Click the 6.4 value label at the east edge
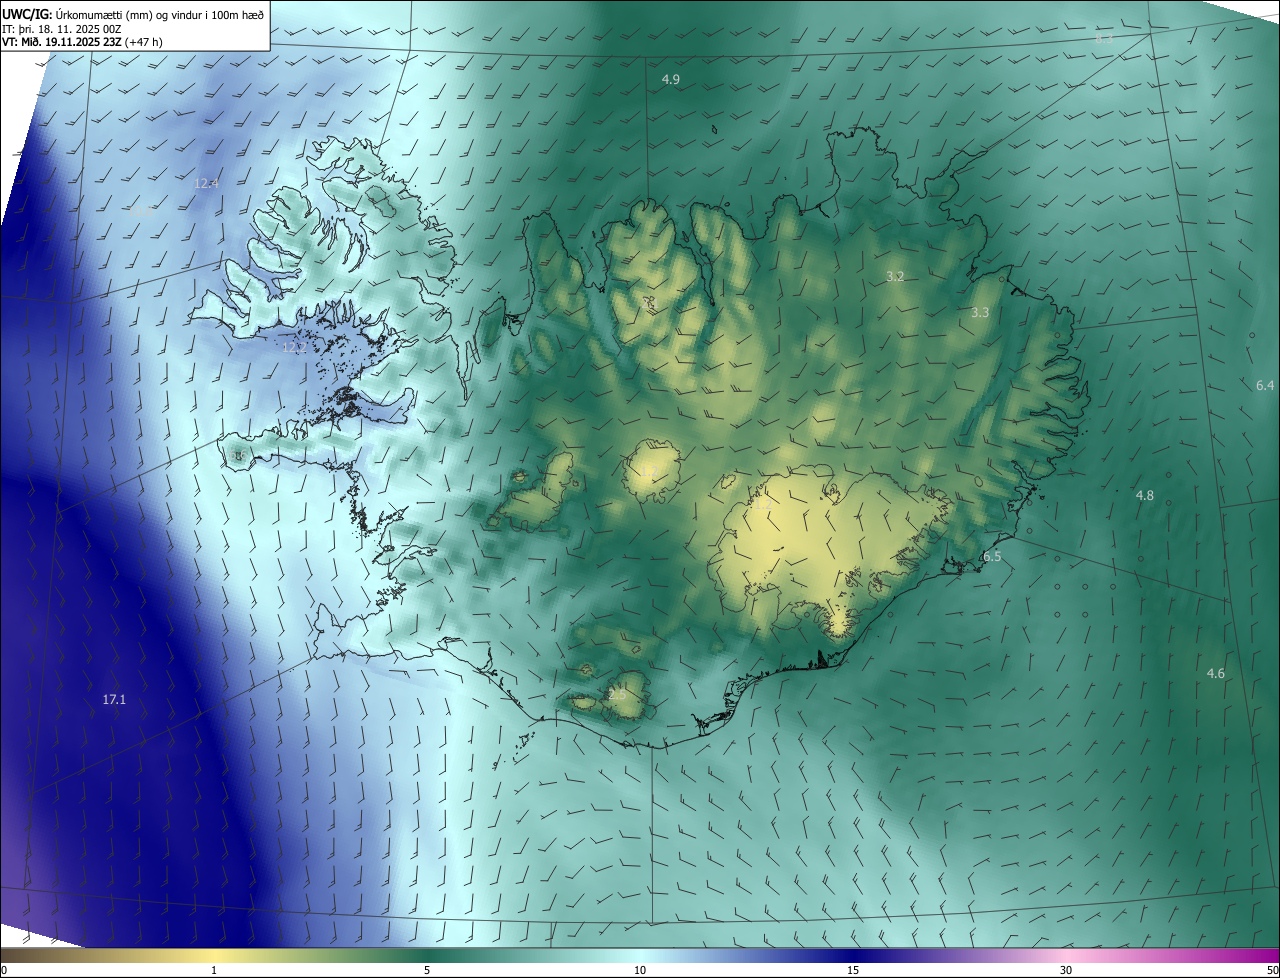Viewport: 1280px width, 978px height. [1264, 386]
